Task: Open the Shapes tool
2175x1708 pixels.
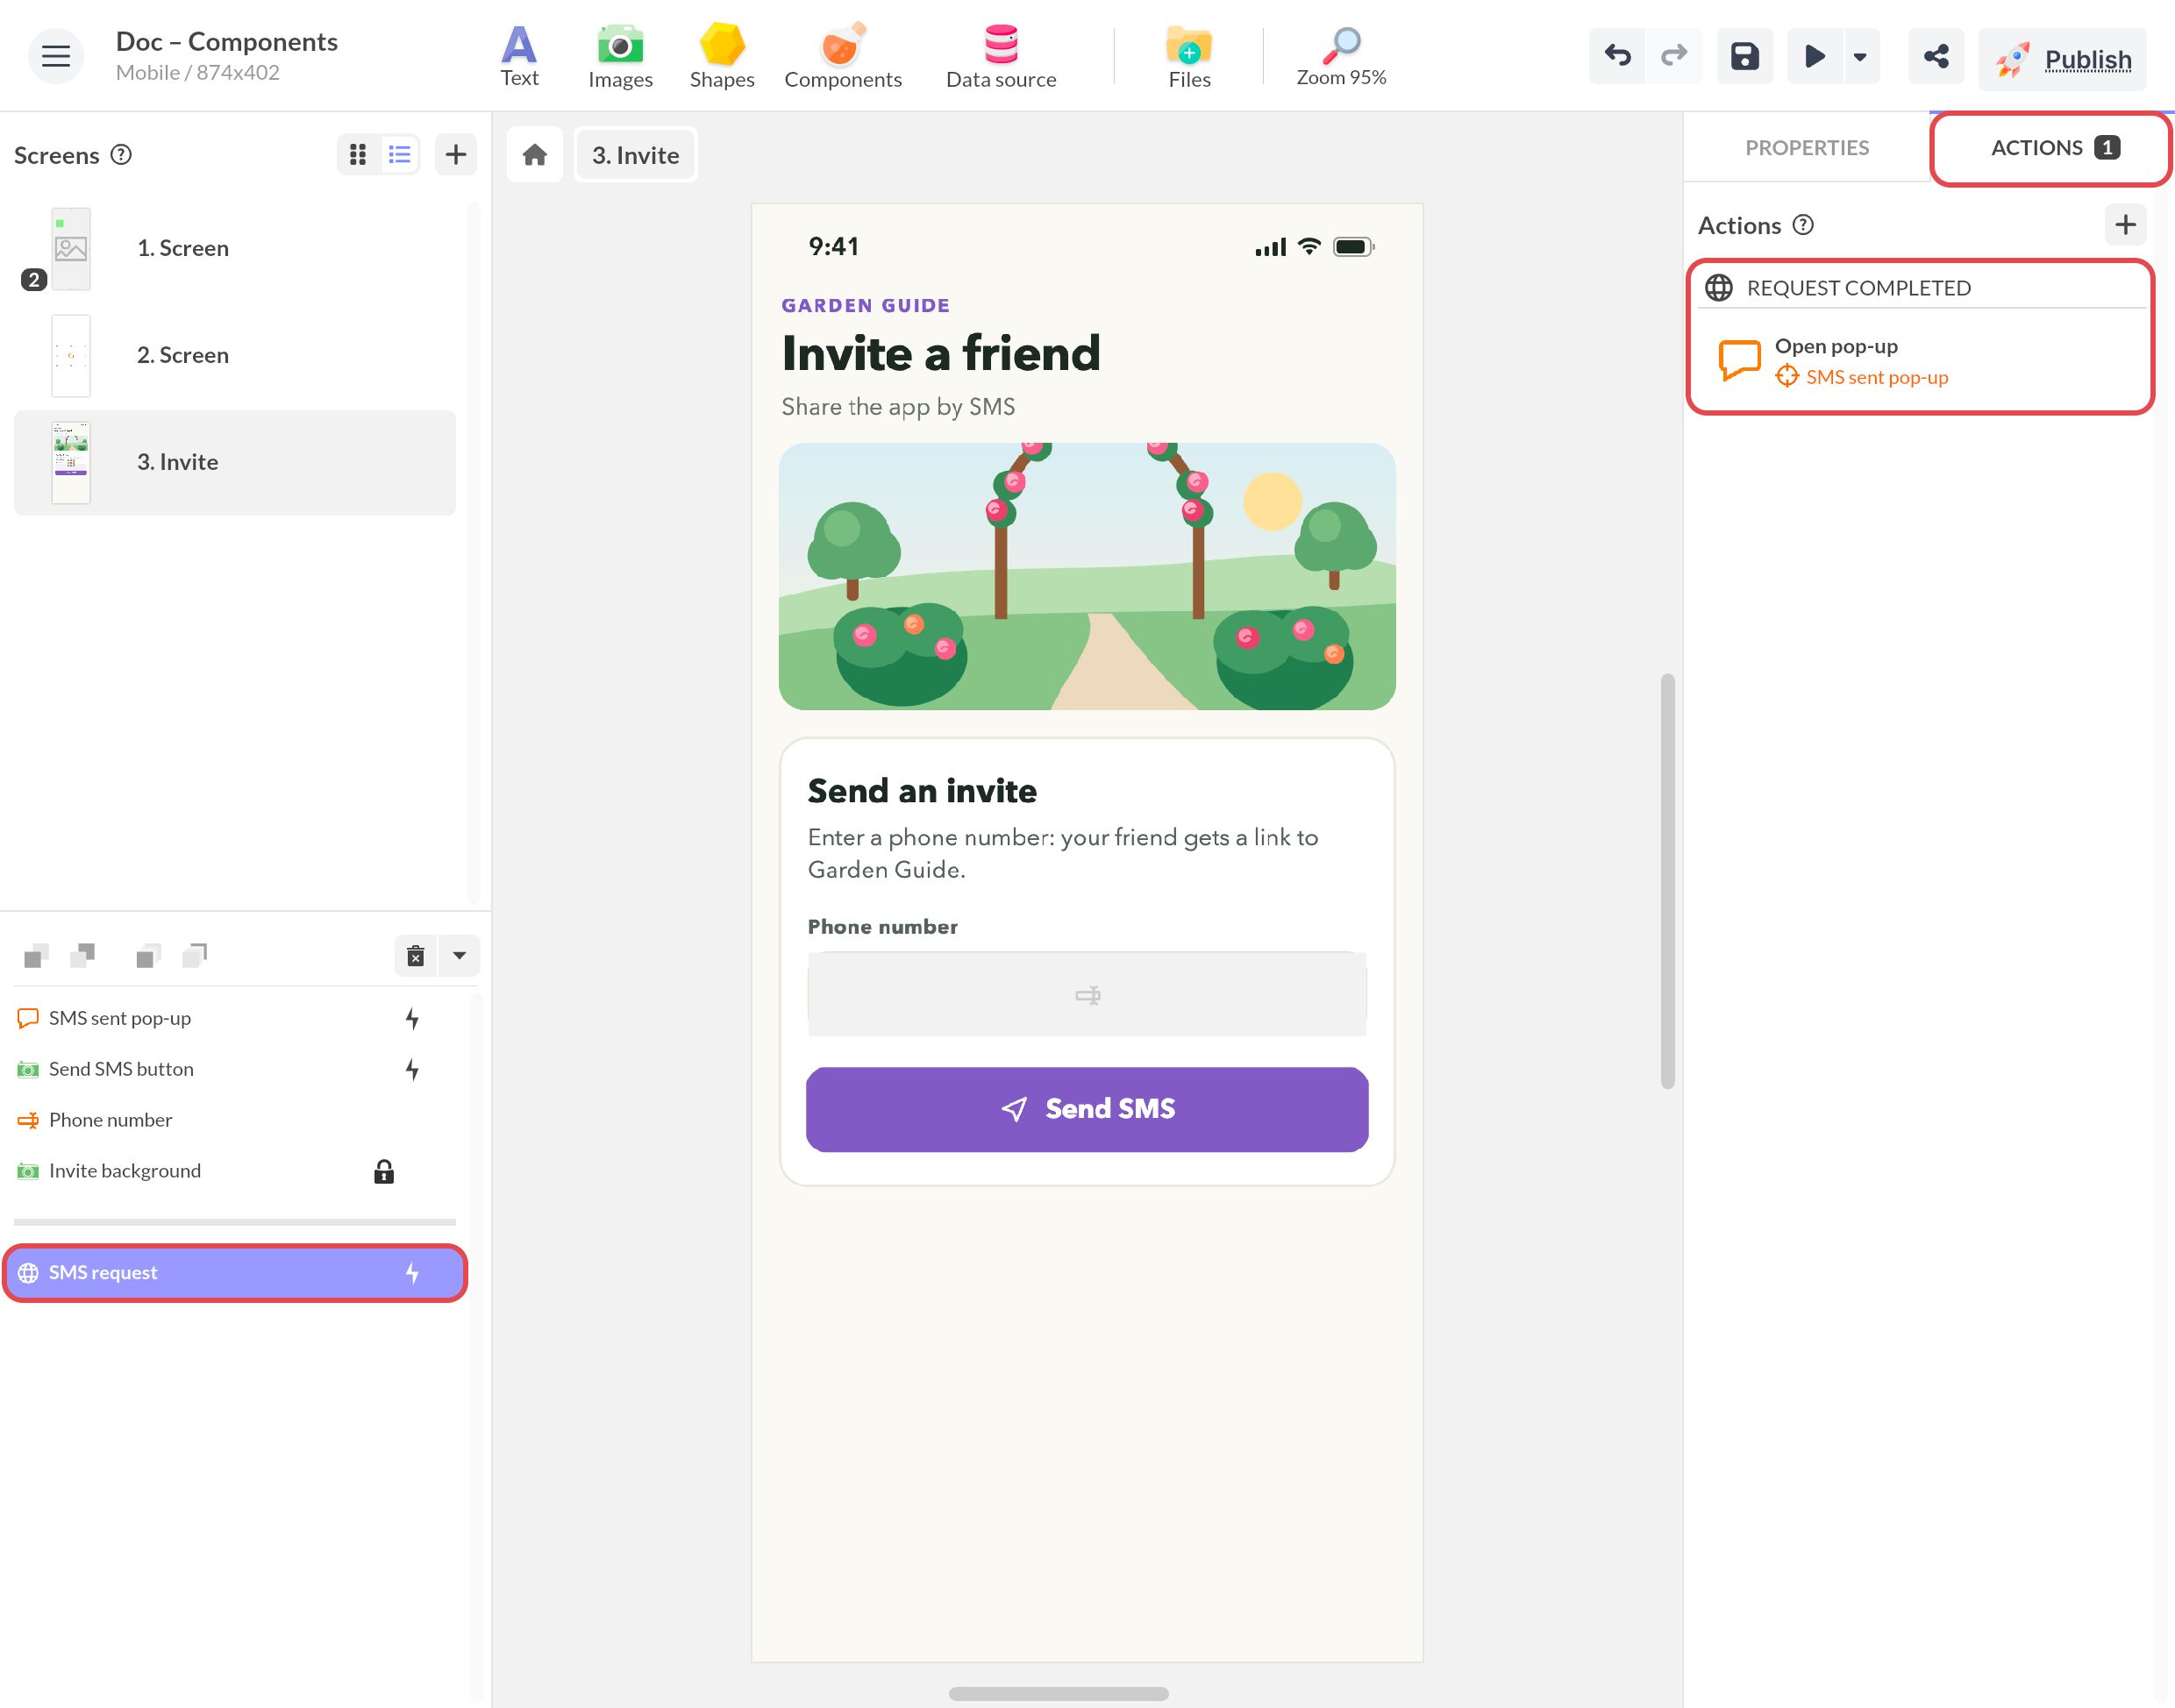Action: [x=722, y=56]
